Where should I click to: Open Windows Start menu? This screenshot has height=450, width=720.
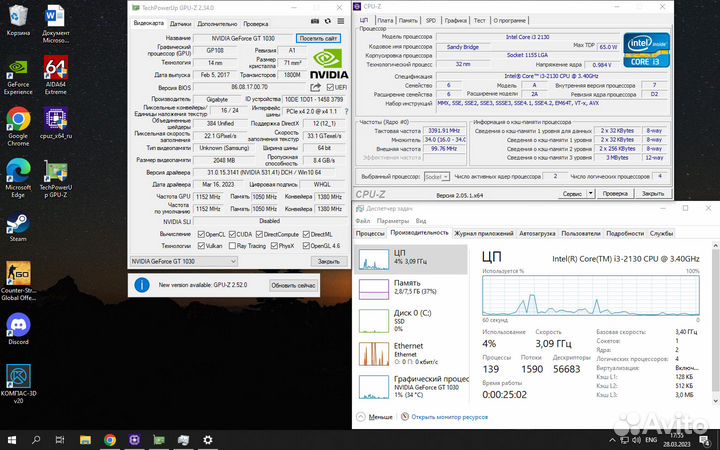point(12,440)
